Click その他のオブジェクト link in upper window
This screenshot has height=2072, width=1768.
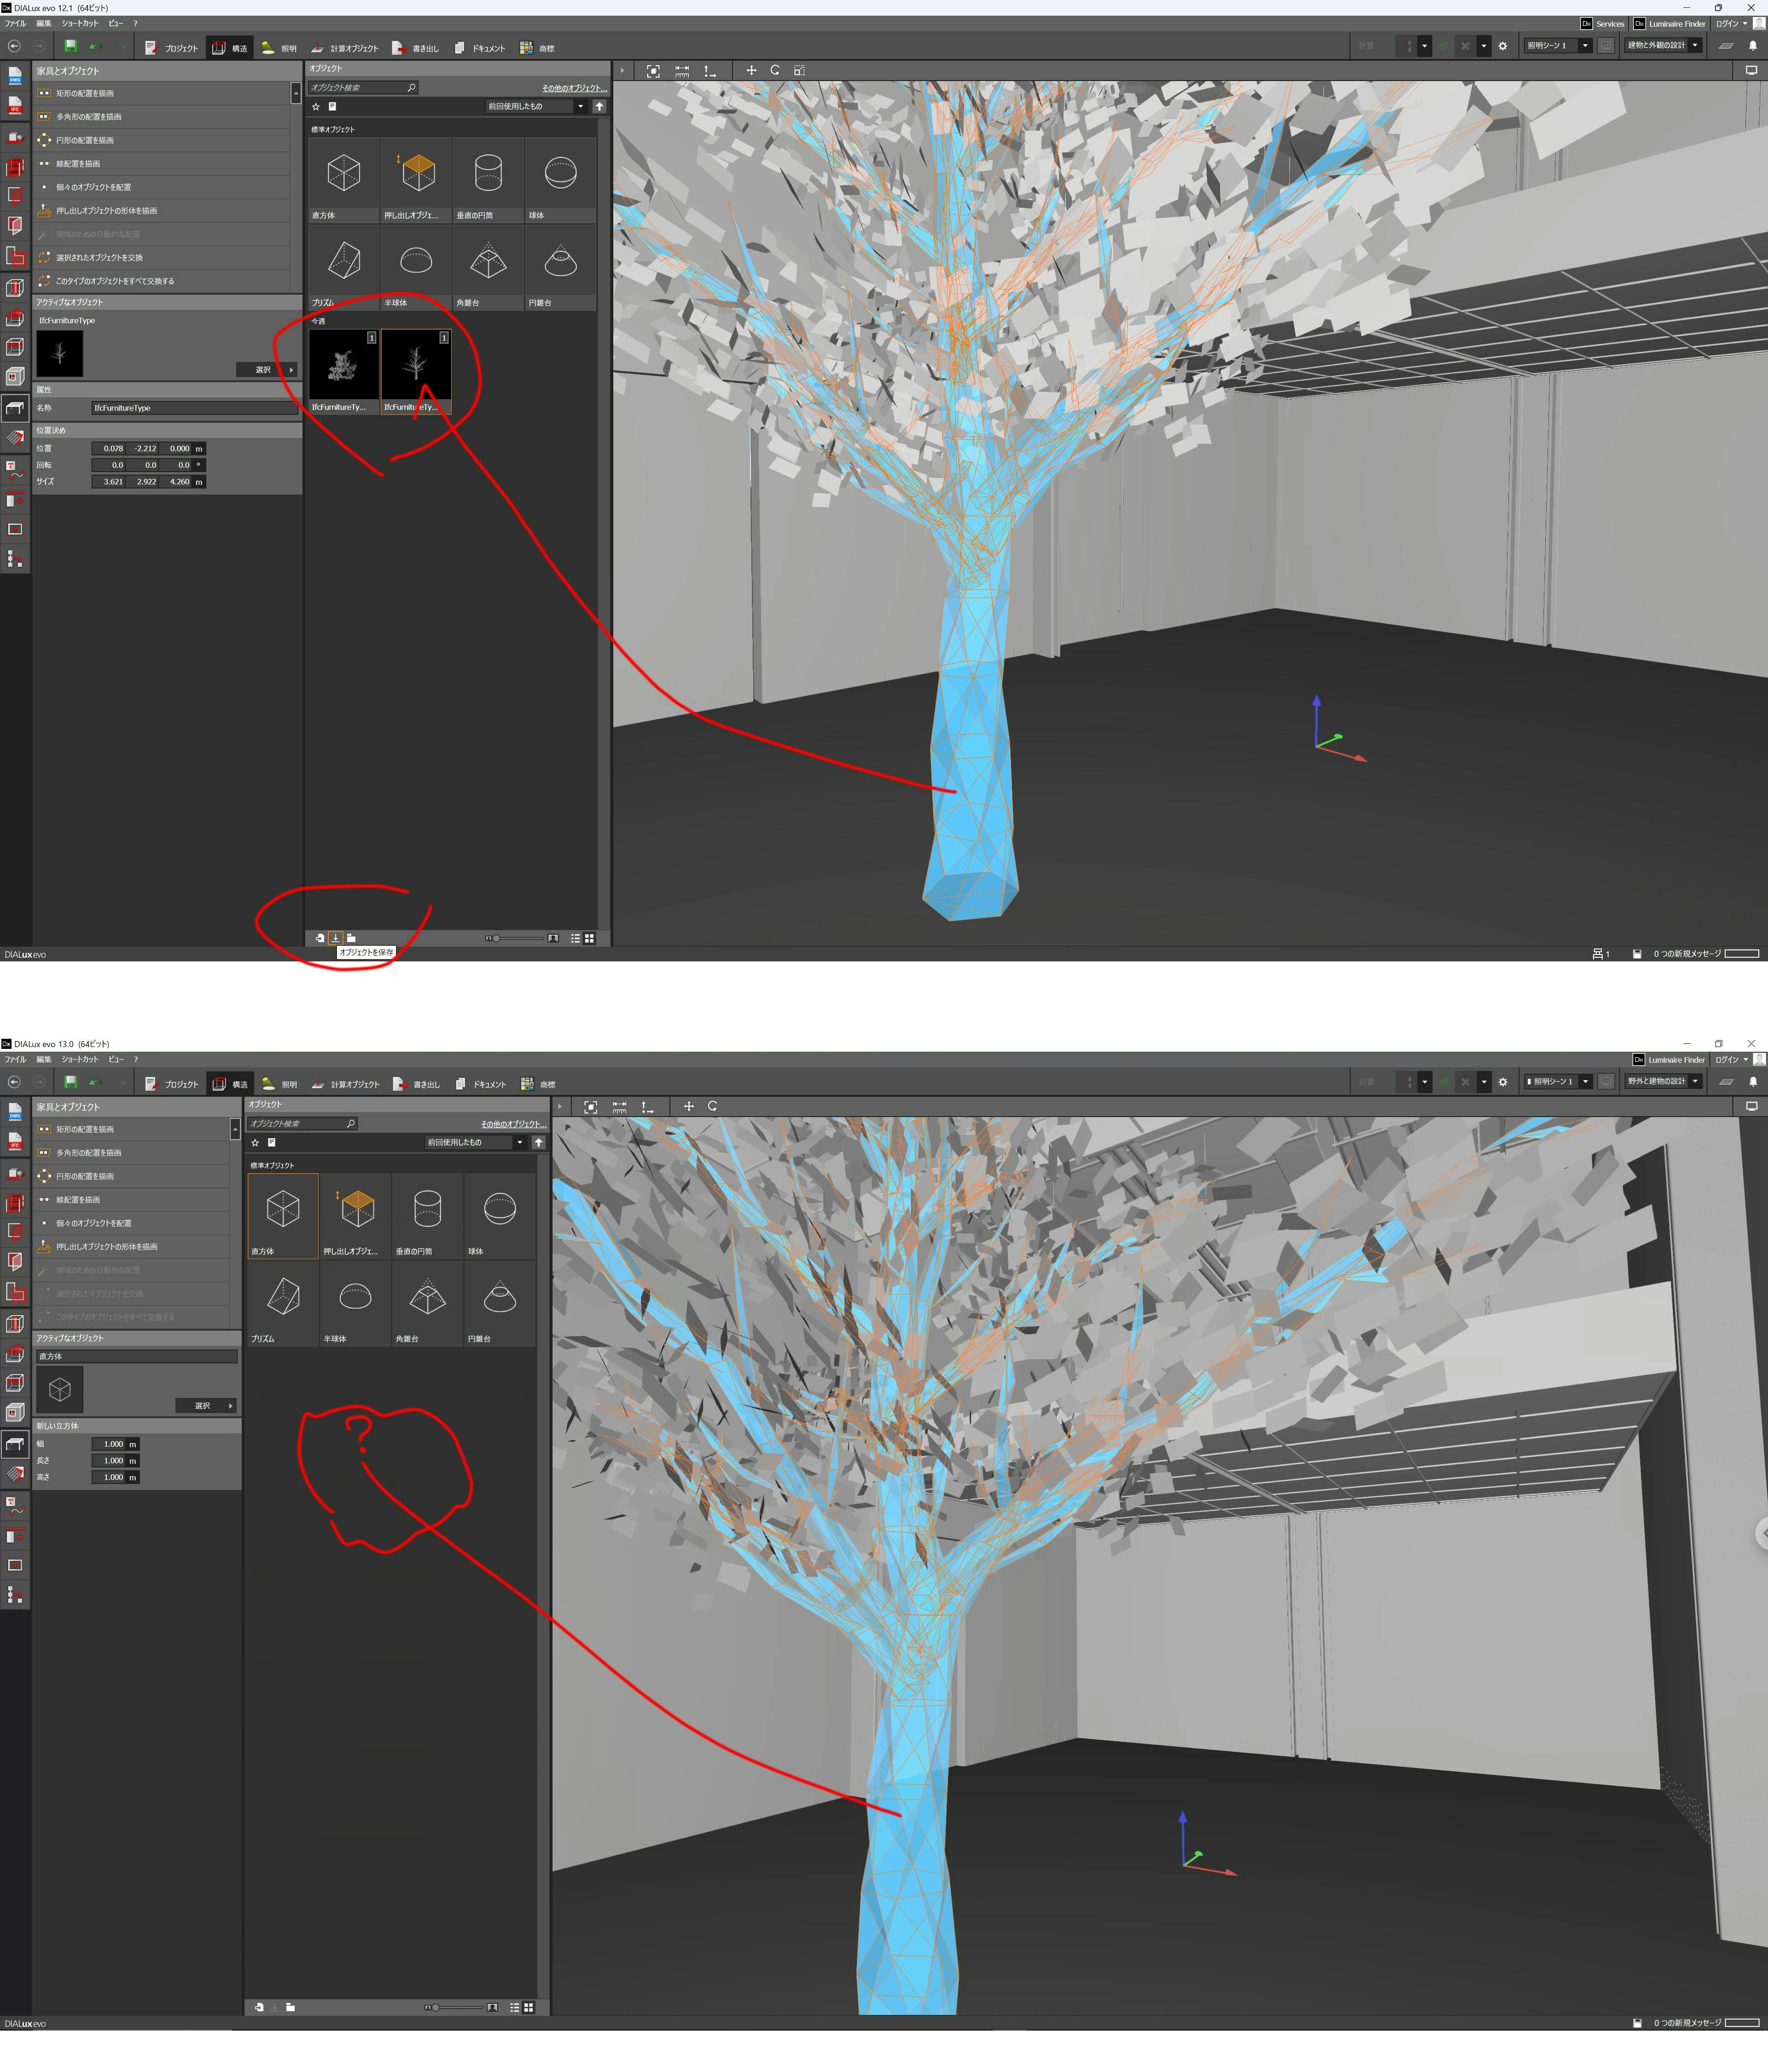[x=574, y=88]
